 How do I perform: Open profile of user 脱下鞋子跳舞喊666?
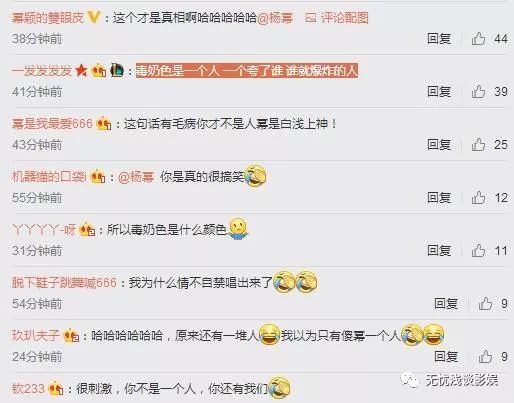[x=64, y=283]
